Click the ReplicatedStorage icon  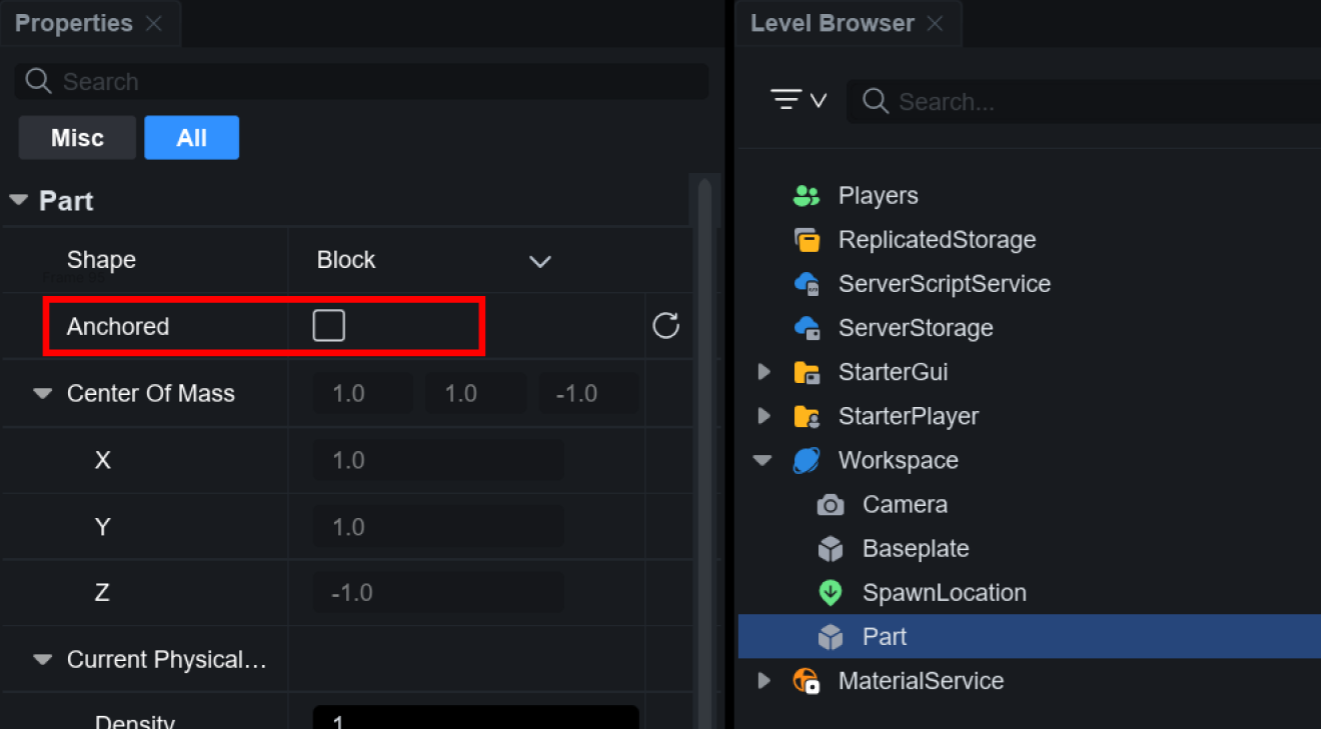coord(806,240)
